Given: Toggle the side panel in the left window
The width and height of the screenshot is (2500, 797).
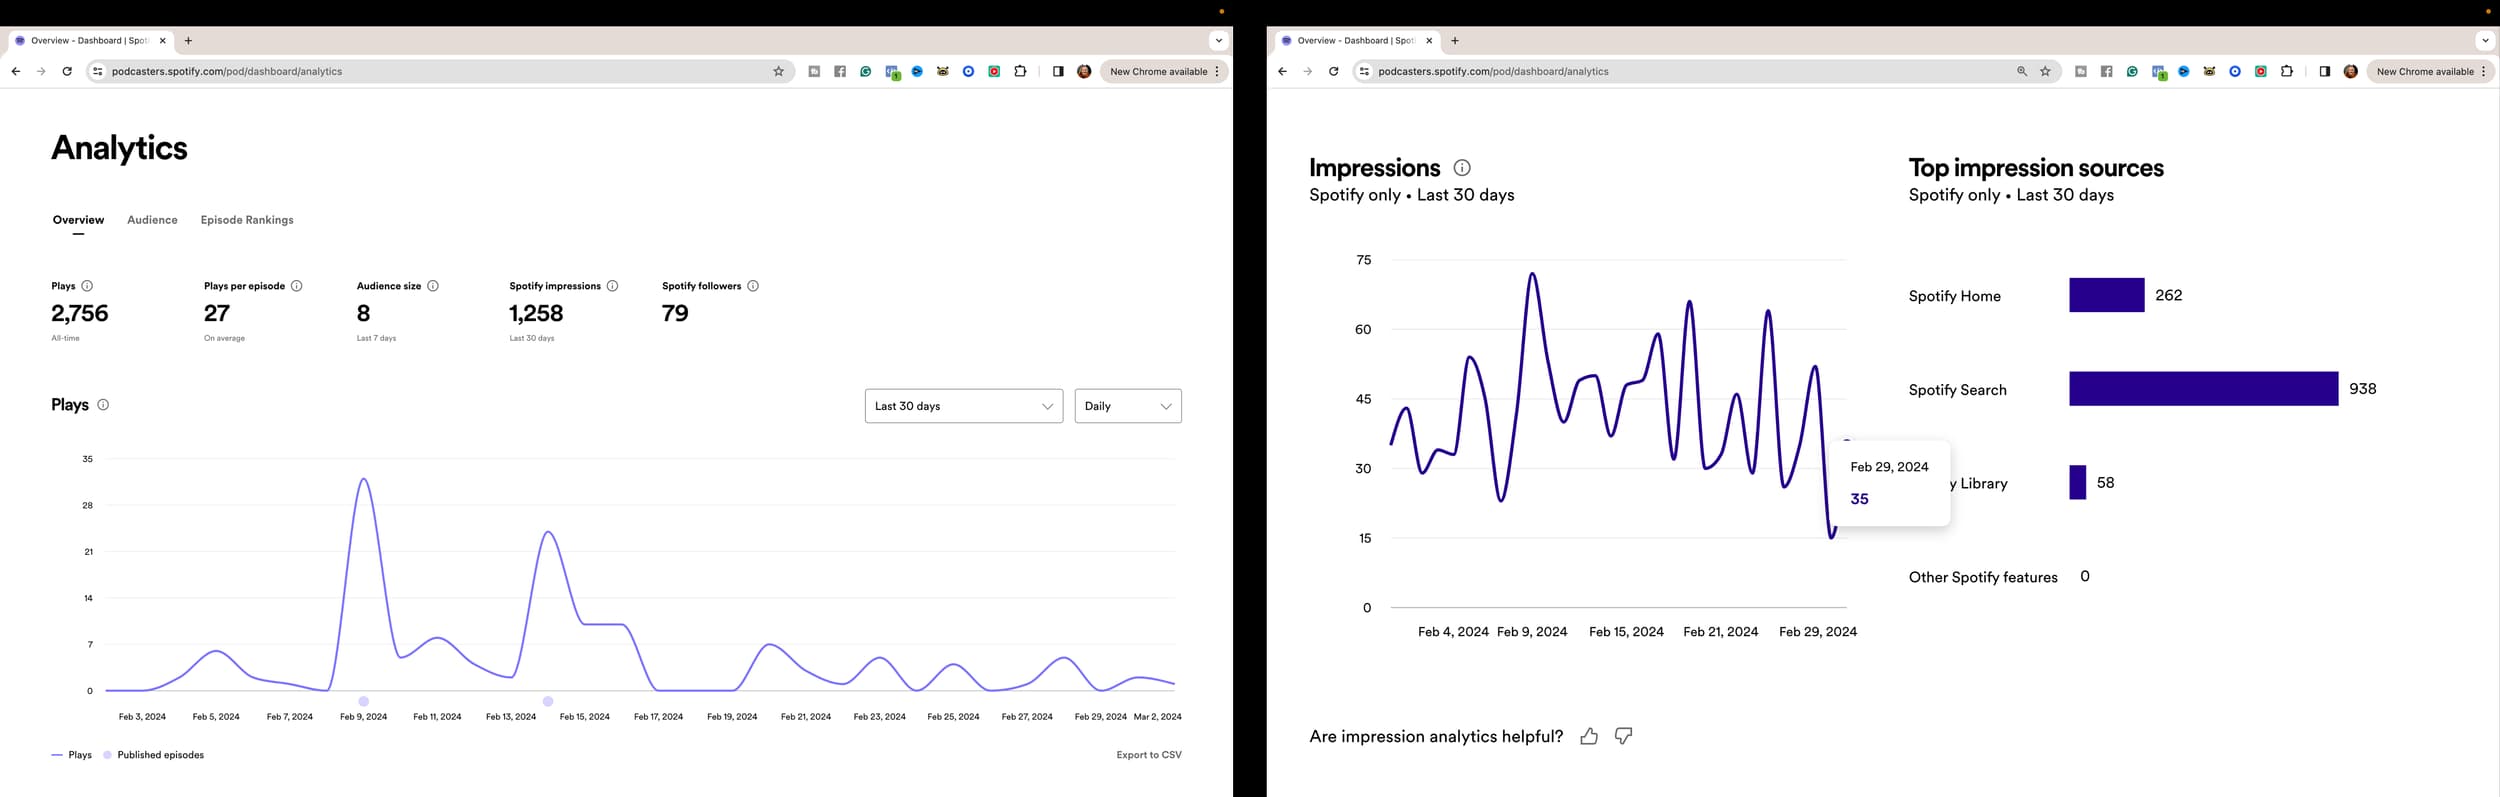Looking at the screenshot, I should 1058,72.
